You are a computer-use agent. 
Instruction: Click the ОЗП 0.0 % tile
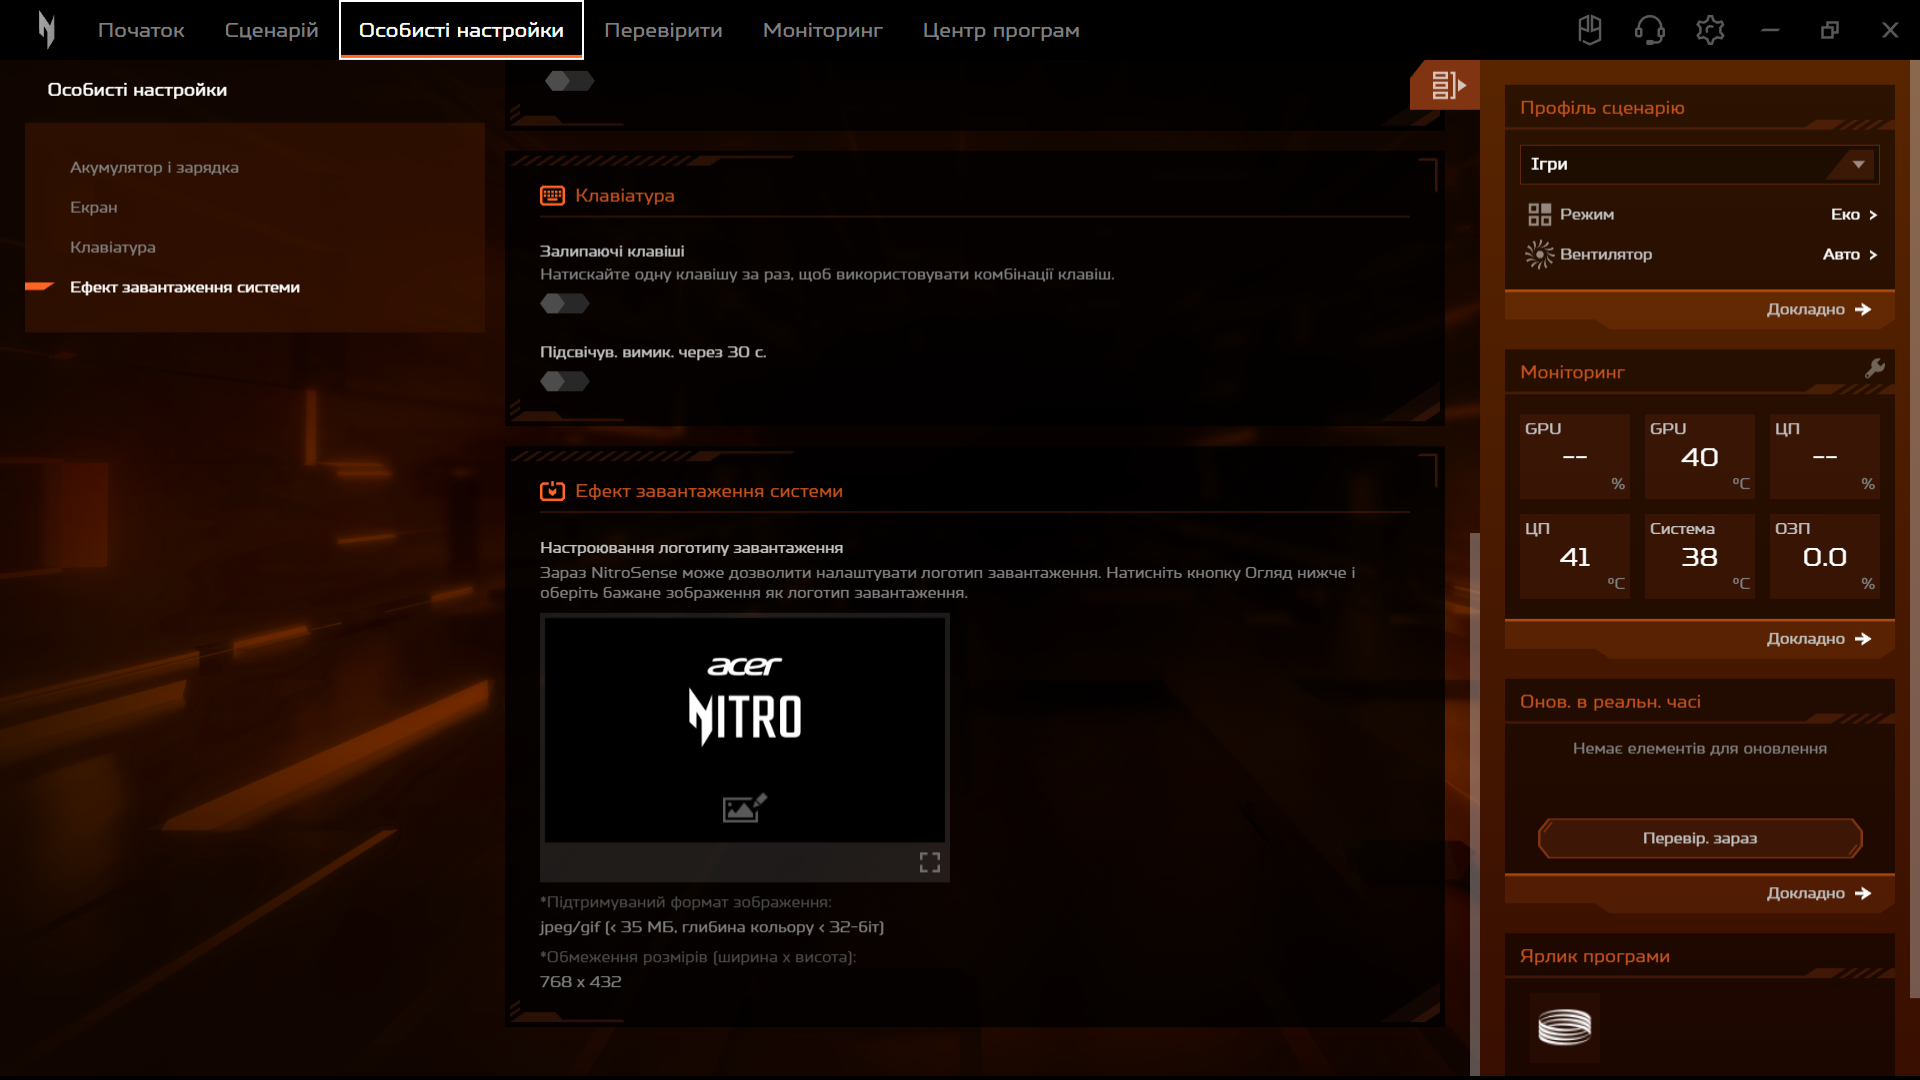point(1824,556)
